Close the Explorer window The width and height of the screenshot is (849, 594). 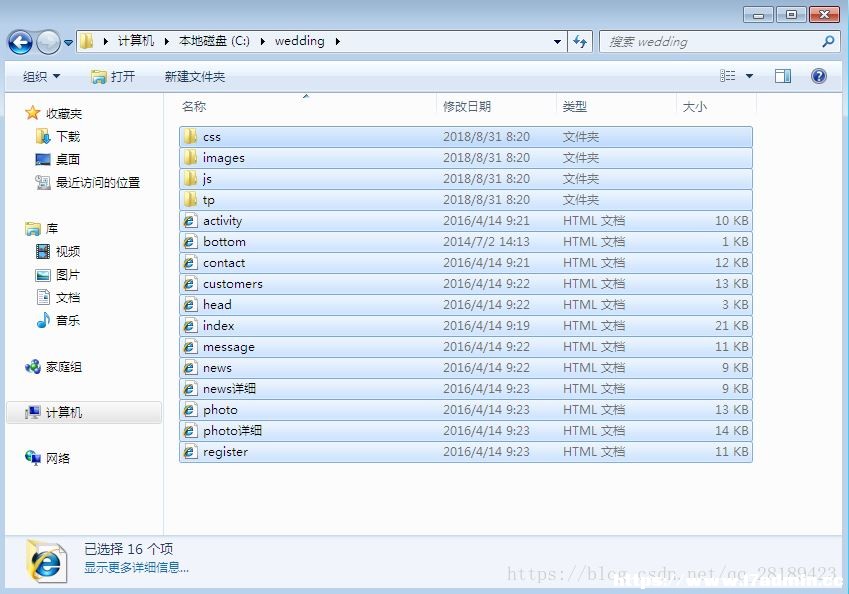click(x=824, y=15)
